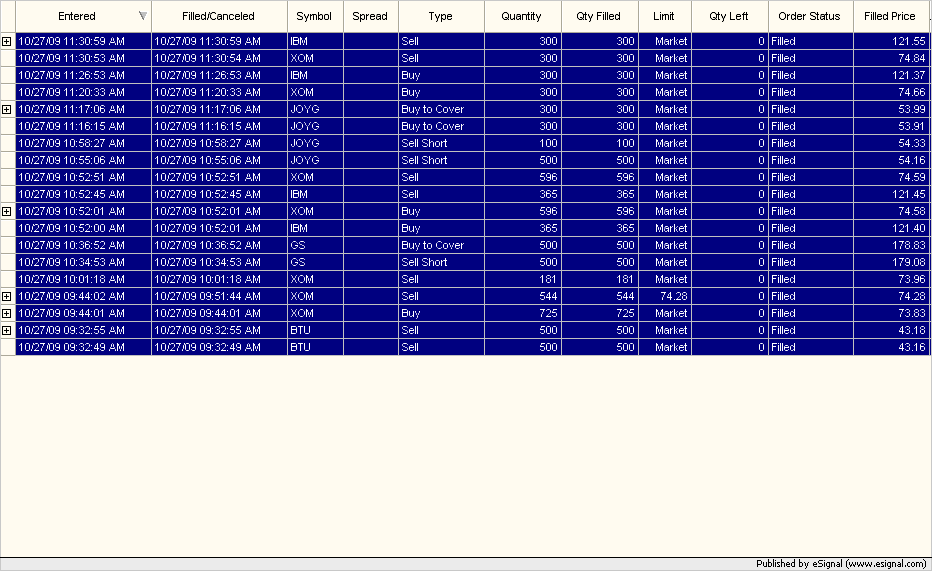Select entered time 10/27/09 10:55:06 AM

point(83,160)
